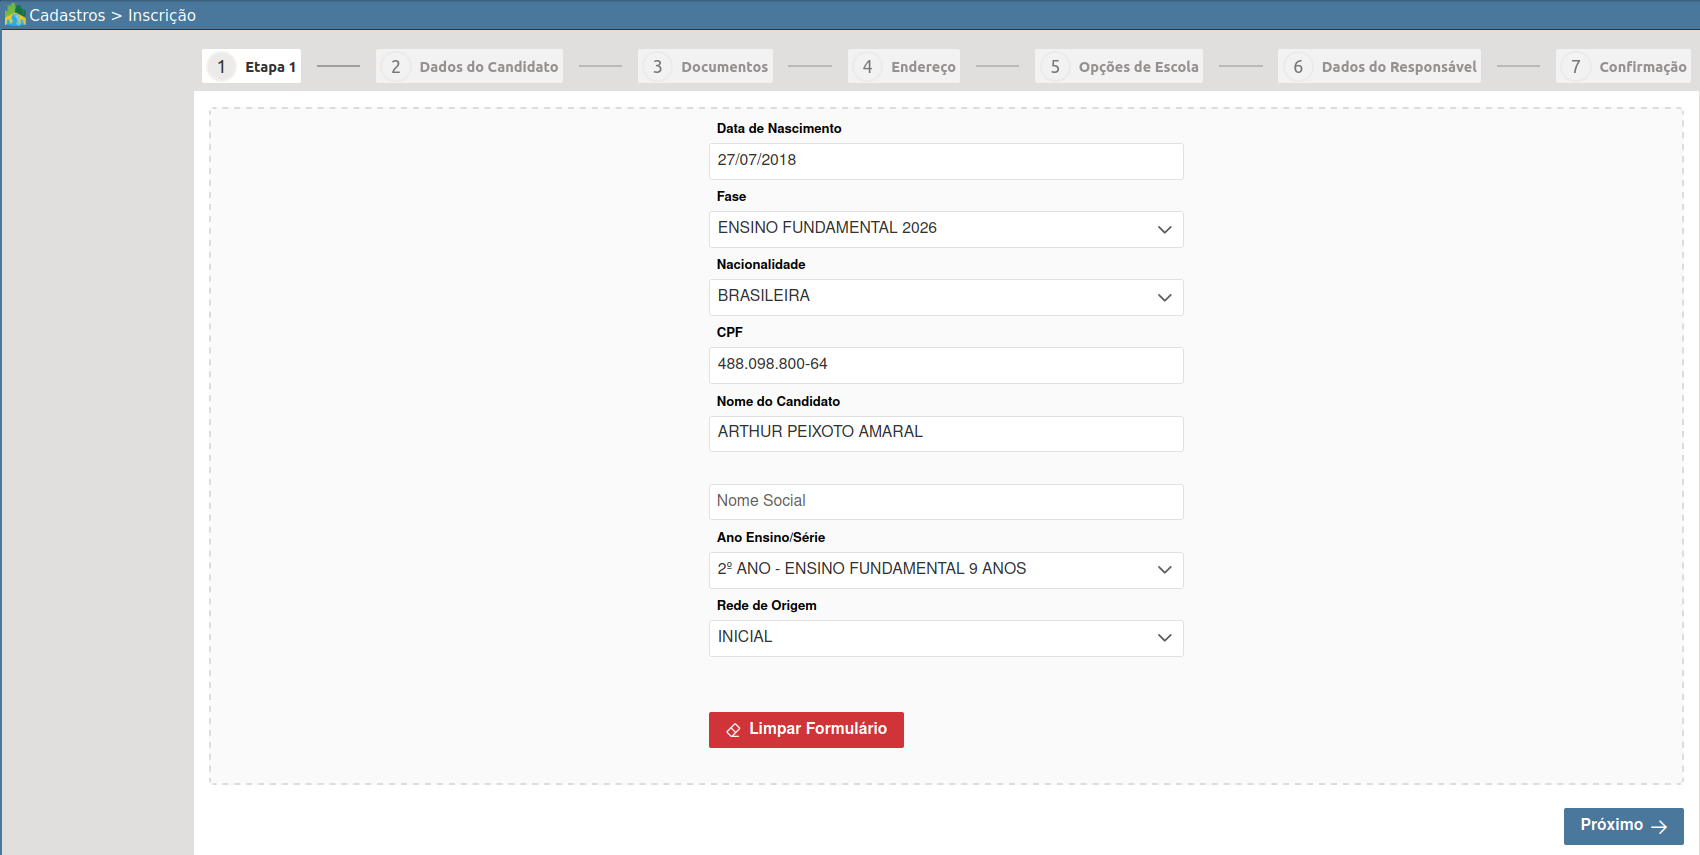Switch to the Endereço step

coord(922,67)
